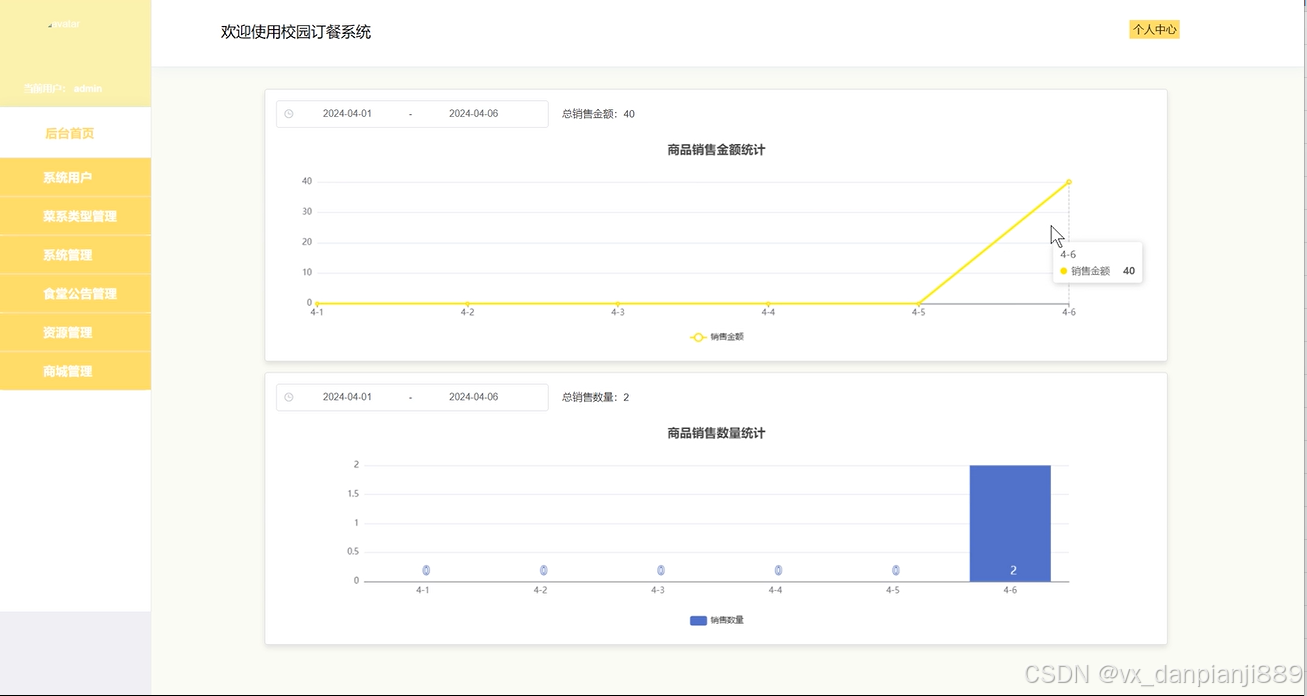This screenshot has width=1307, height=696.
Task: Click clock icon in sales quantity date picker
Action: [x=289, y=397]
